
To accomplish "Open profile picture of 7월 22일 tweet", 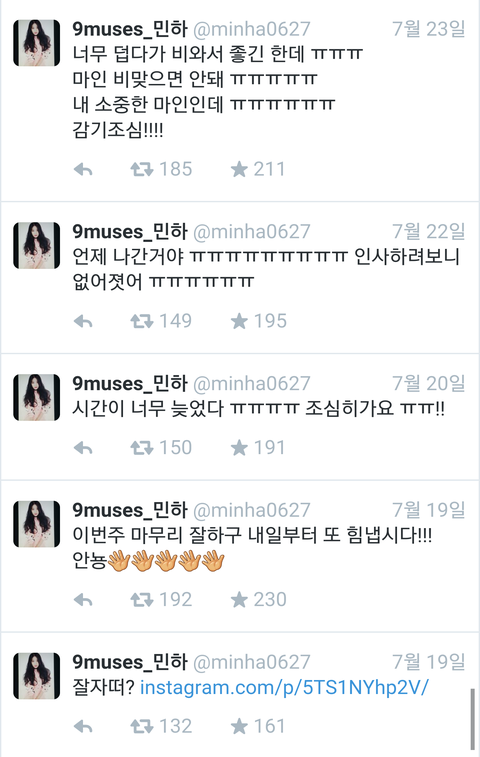I will pyautogui.click(x=37, y=245).
